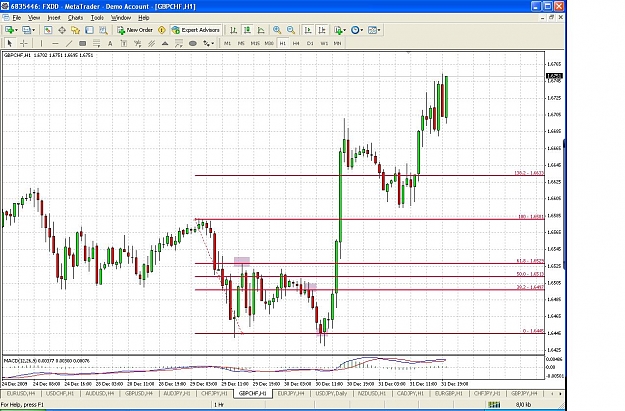Switch chart to Line Chart type
The height and width of the screenshot is (411, 625).
[x=261, y=30]
